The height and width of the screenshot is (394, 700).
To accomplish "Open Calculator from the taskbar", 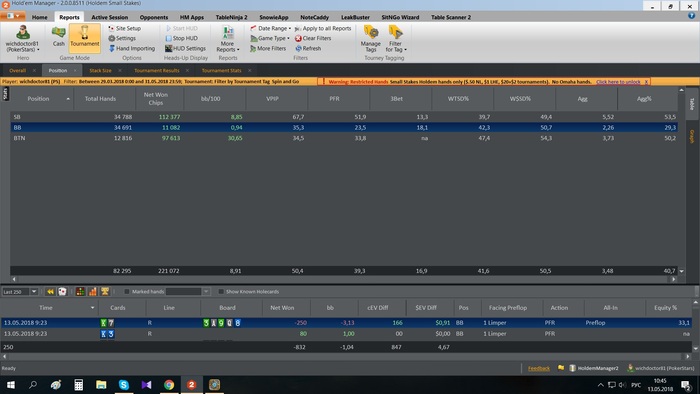I will pos(79,385).
